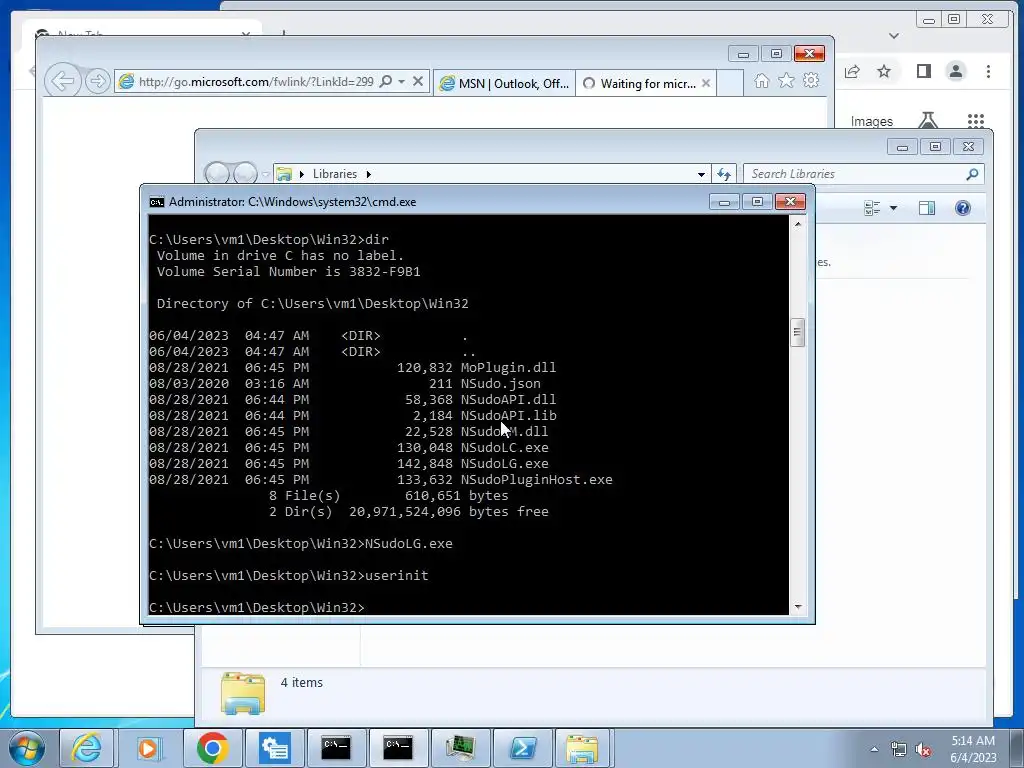
Task: Toggle the Chrome side panel
Action: click(923, 71)
